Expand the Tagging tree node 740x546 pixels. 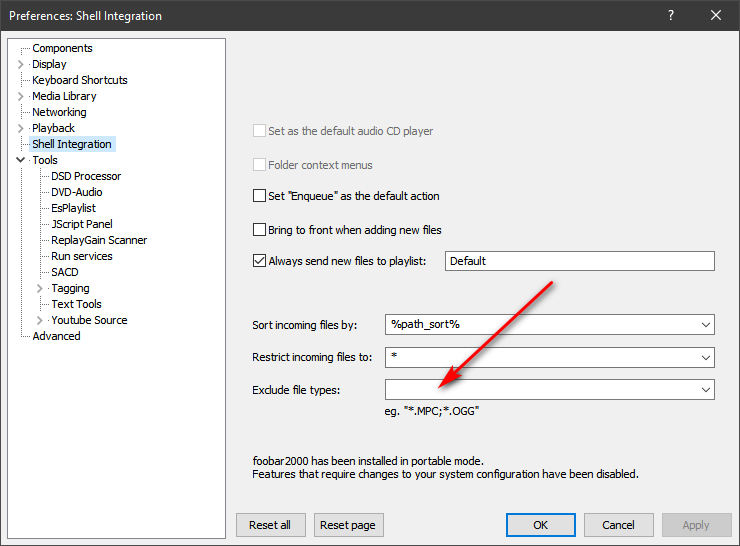(40, 288)
